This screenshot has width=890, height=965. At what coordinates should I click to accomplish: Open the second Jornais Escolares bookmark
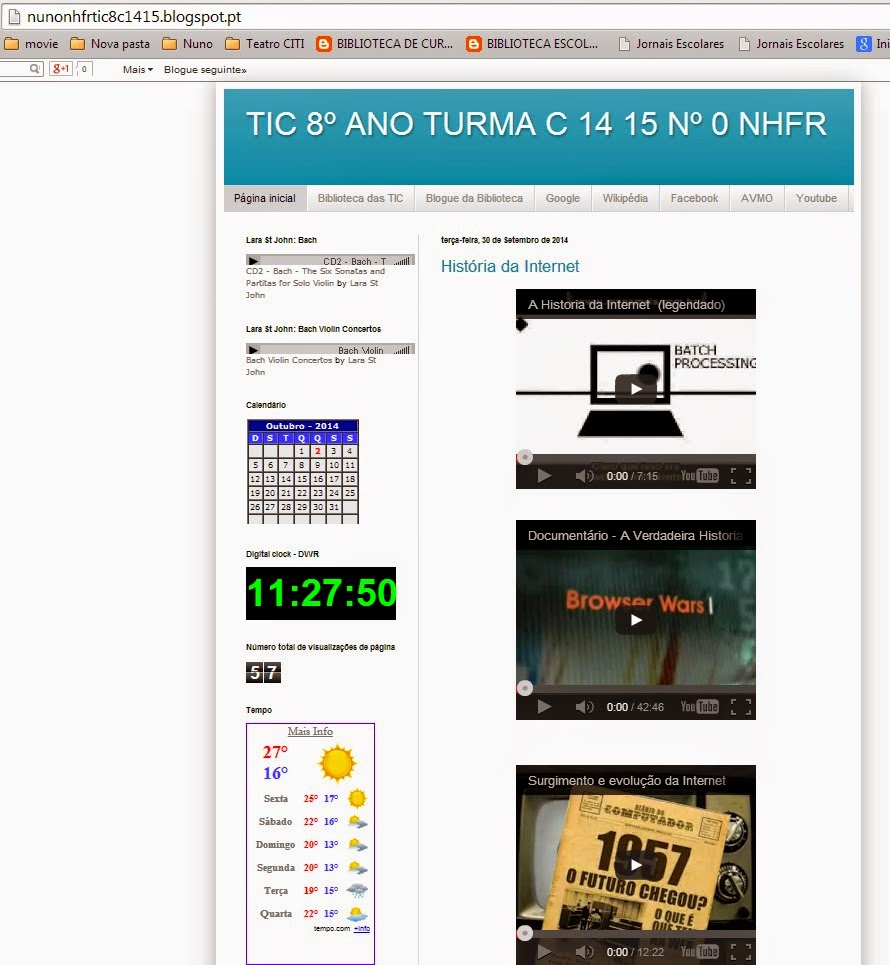[x=792, y=44]
